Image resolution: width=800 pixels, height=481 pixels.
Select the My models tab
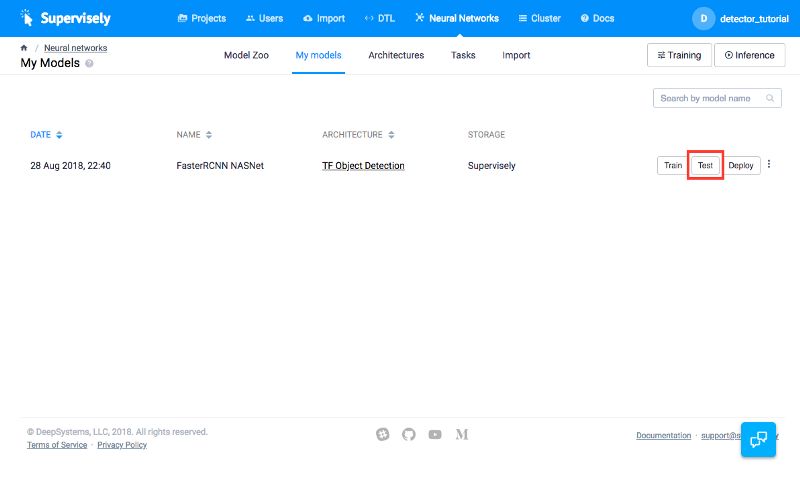(x=318, y=55)
